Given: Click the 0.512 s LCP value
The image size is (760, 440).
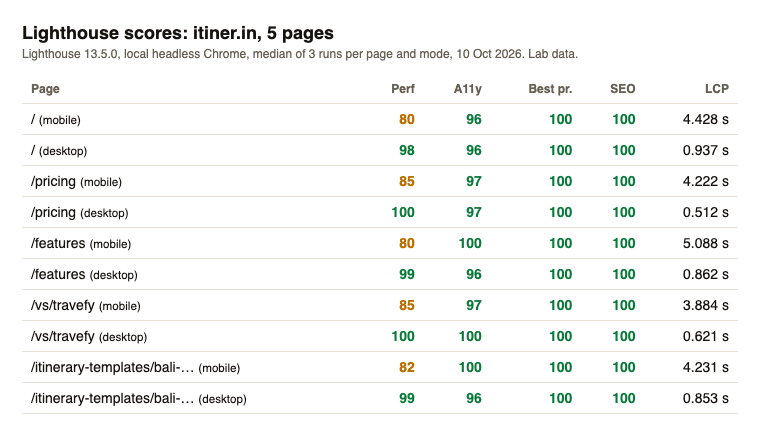Looking at the screenshot, I should pyautogui.click(x=705, y=212).
